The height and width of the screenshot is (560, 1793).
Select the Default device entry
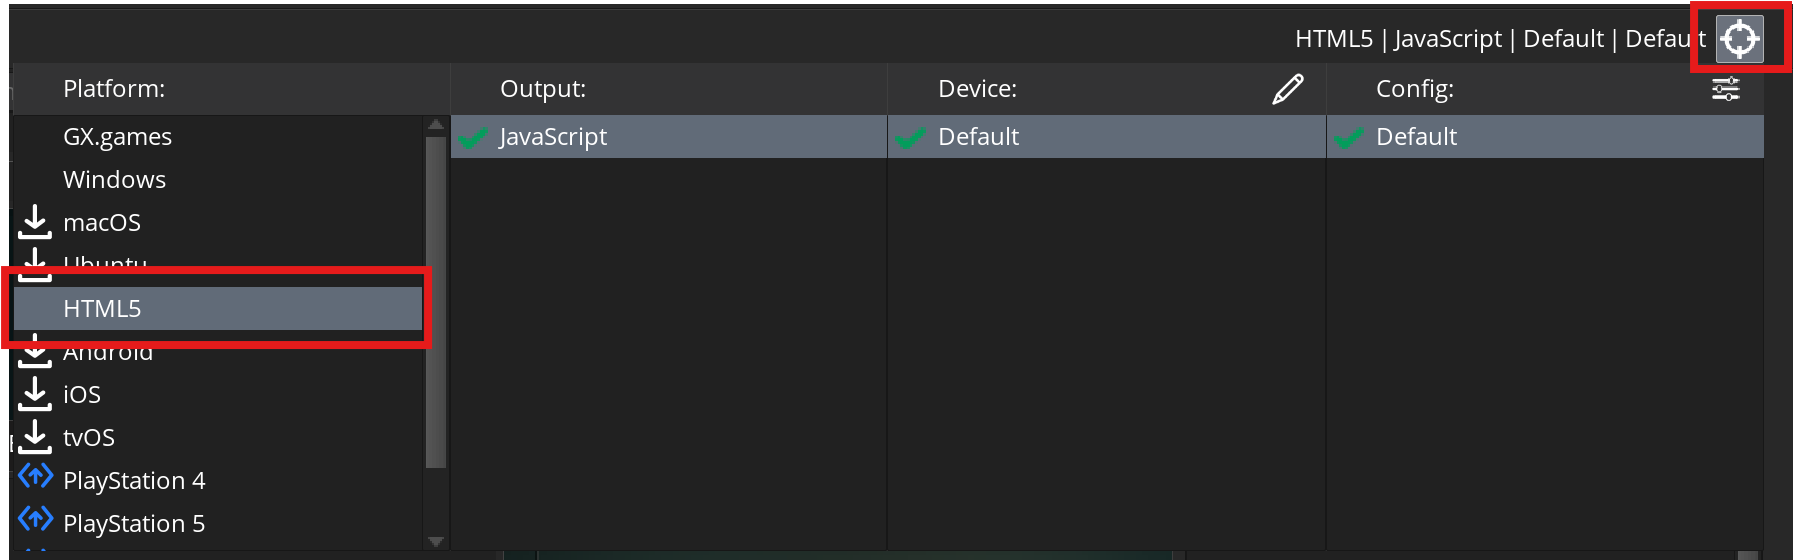(978, 137)
